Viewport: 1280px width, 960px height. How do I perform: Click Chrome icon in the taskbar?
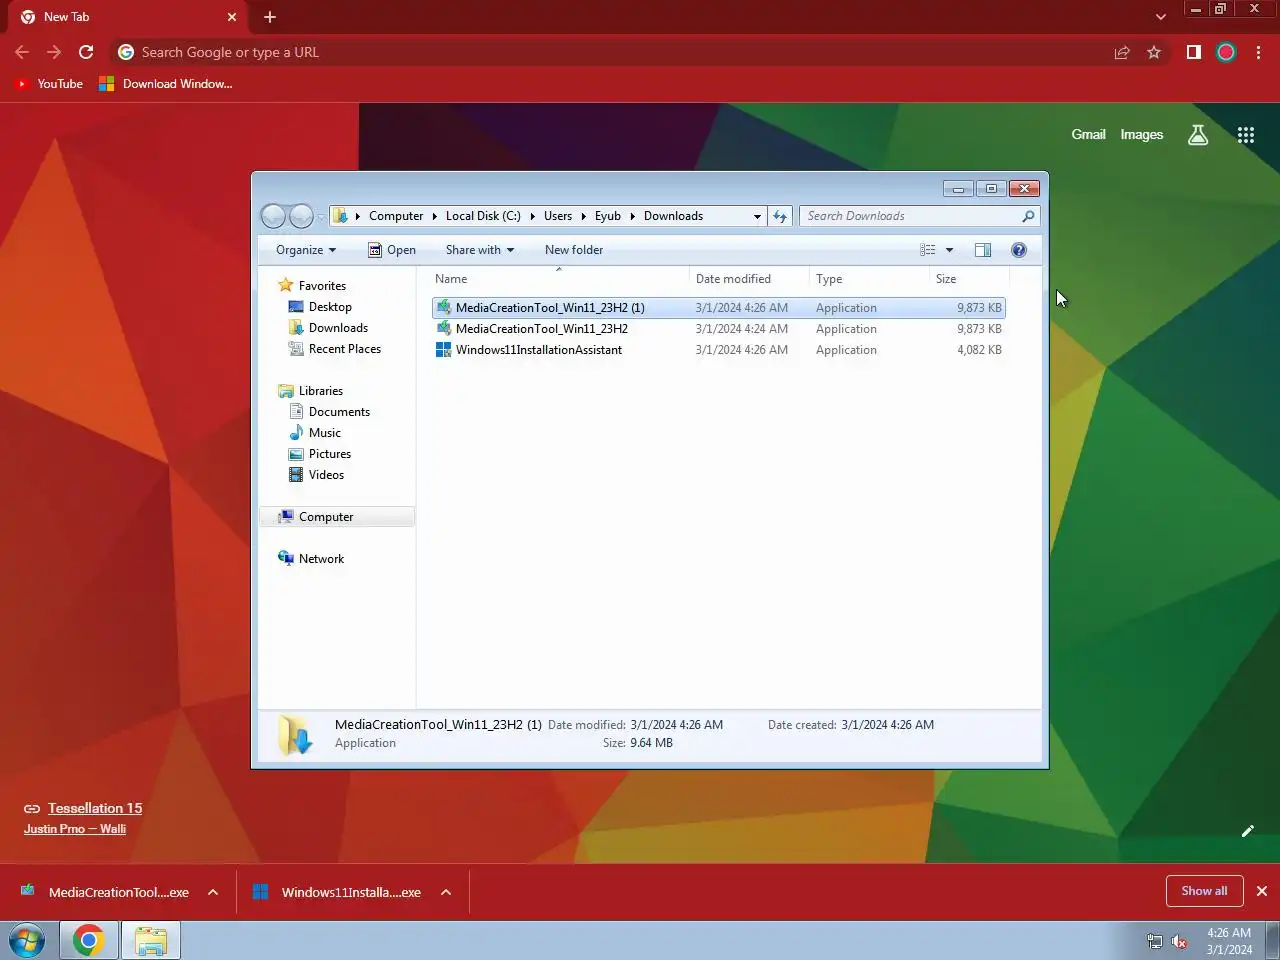[x=88, y=941]
